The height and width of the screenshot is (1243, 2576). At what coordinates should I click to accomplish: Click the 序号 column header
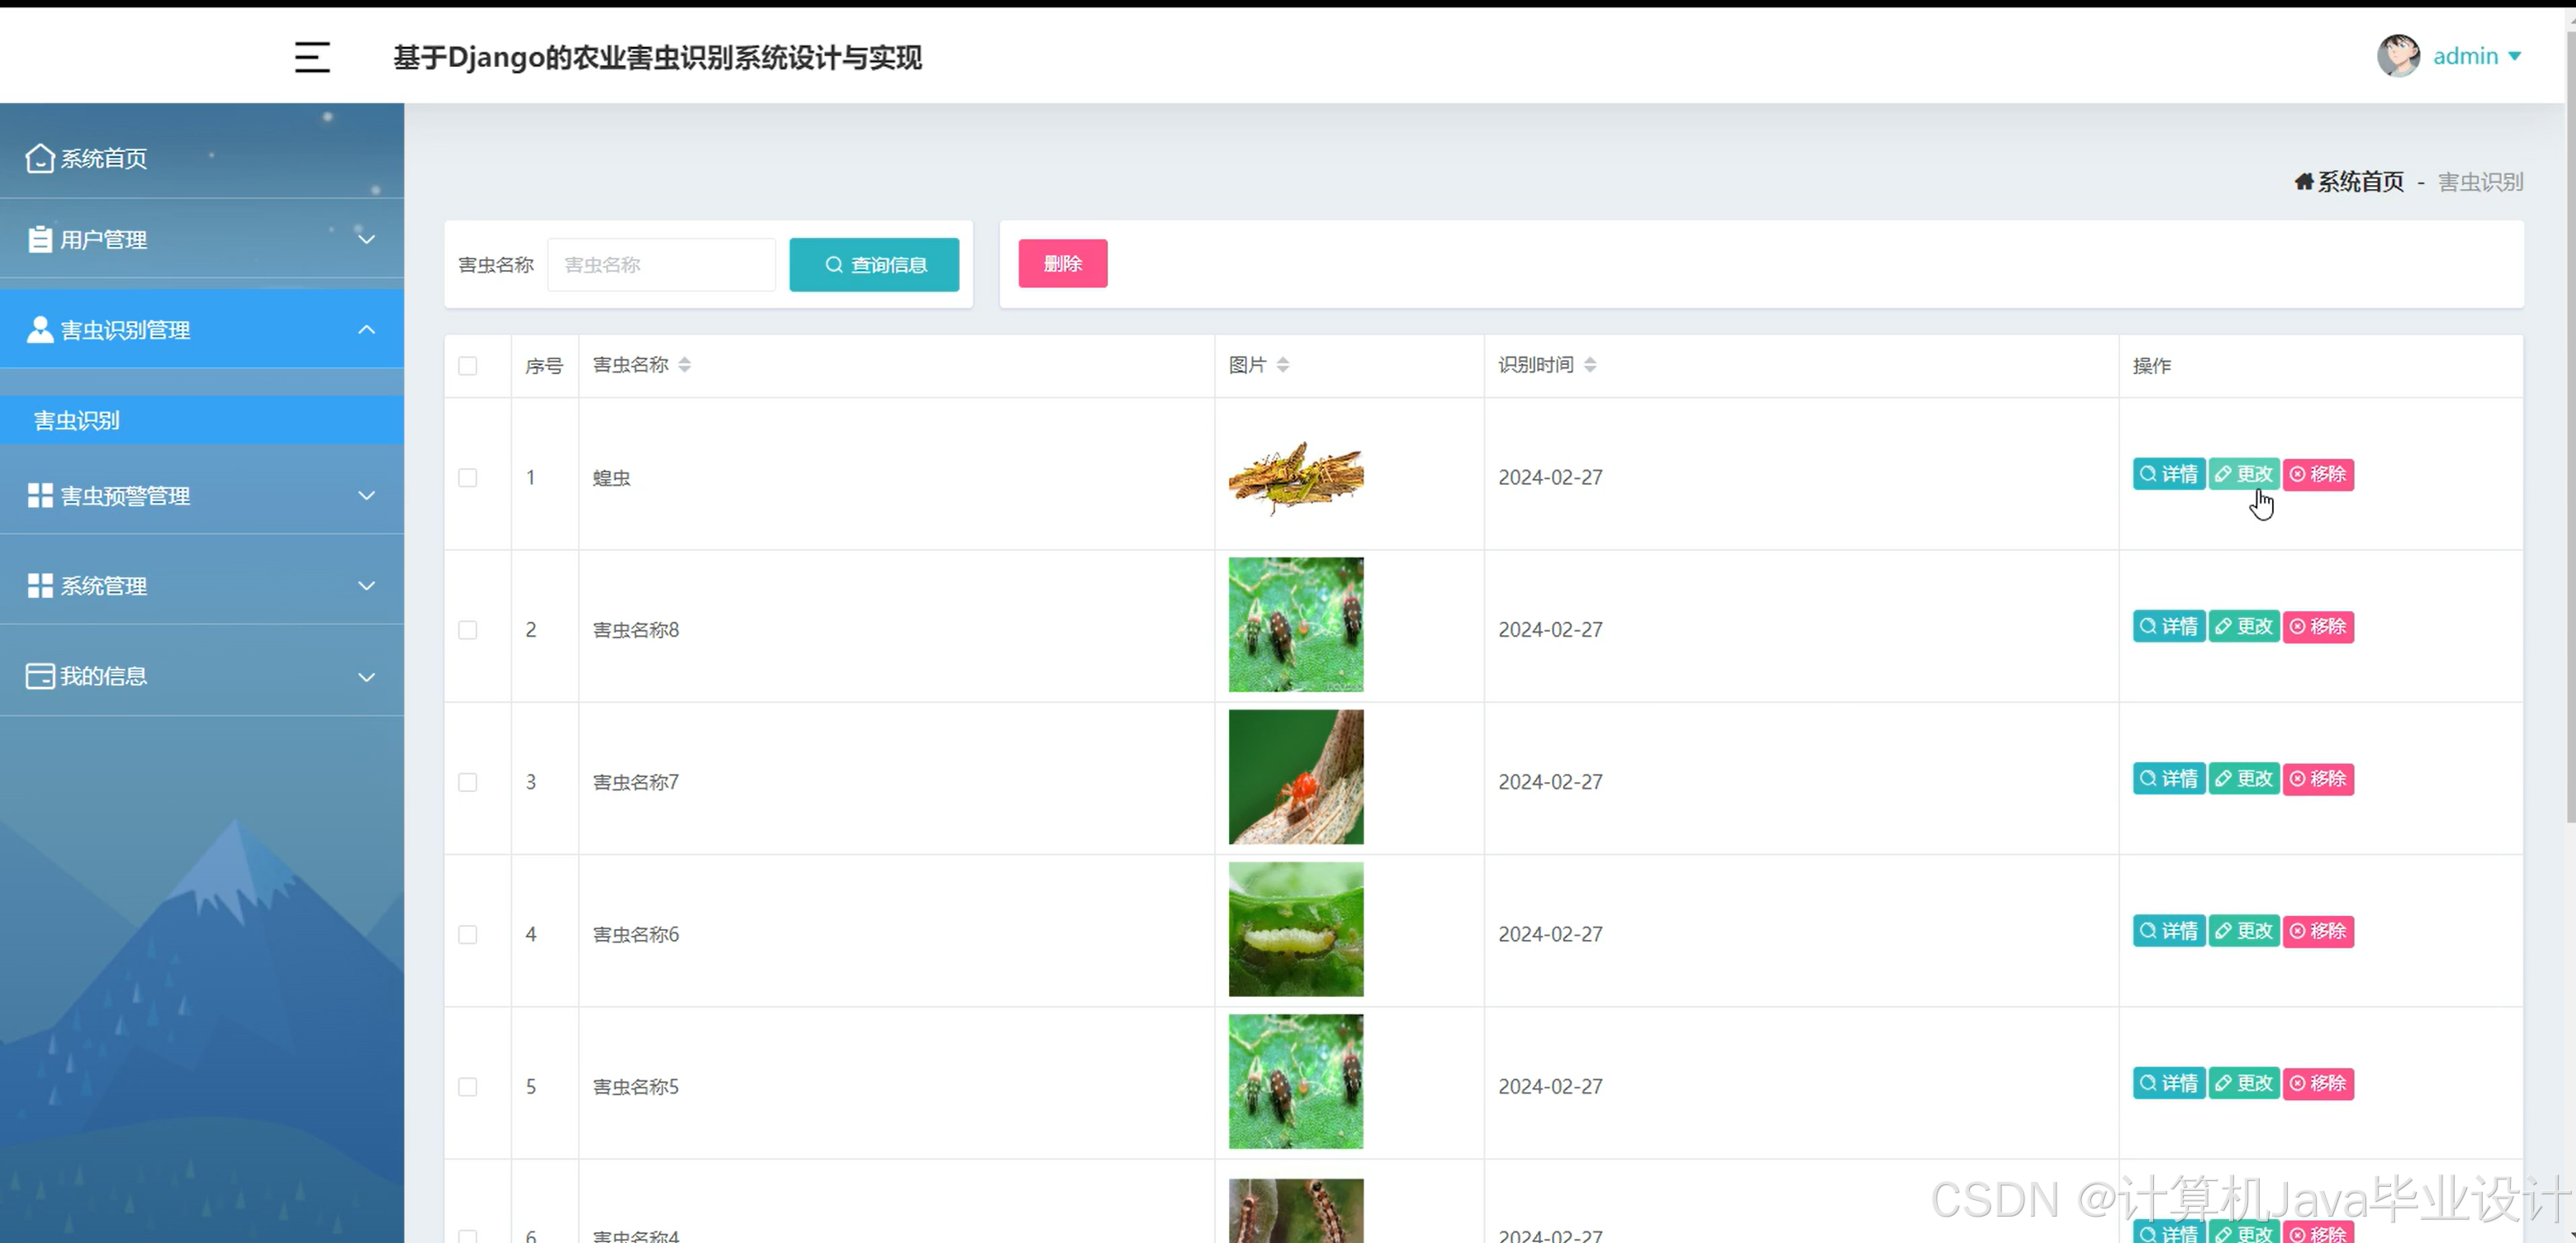[x=544, y=366]
